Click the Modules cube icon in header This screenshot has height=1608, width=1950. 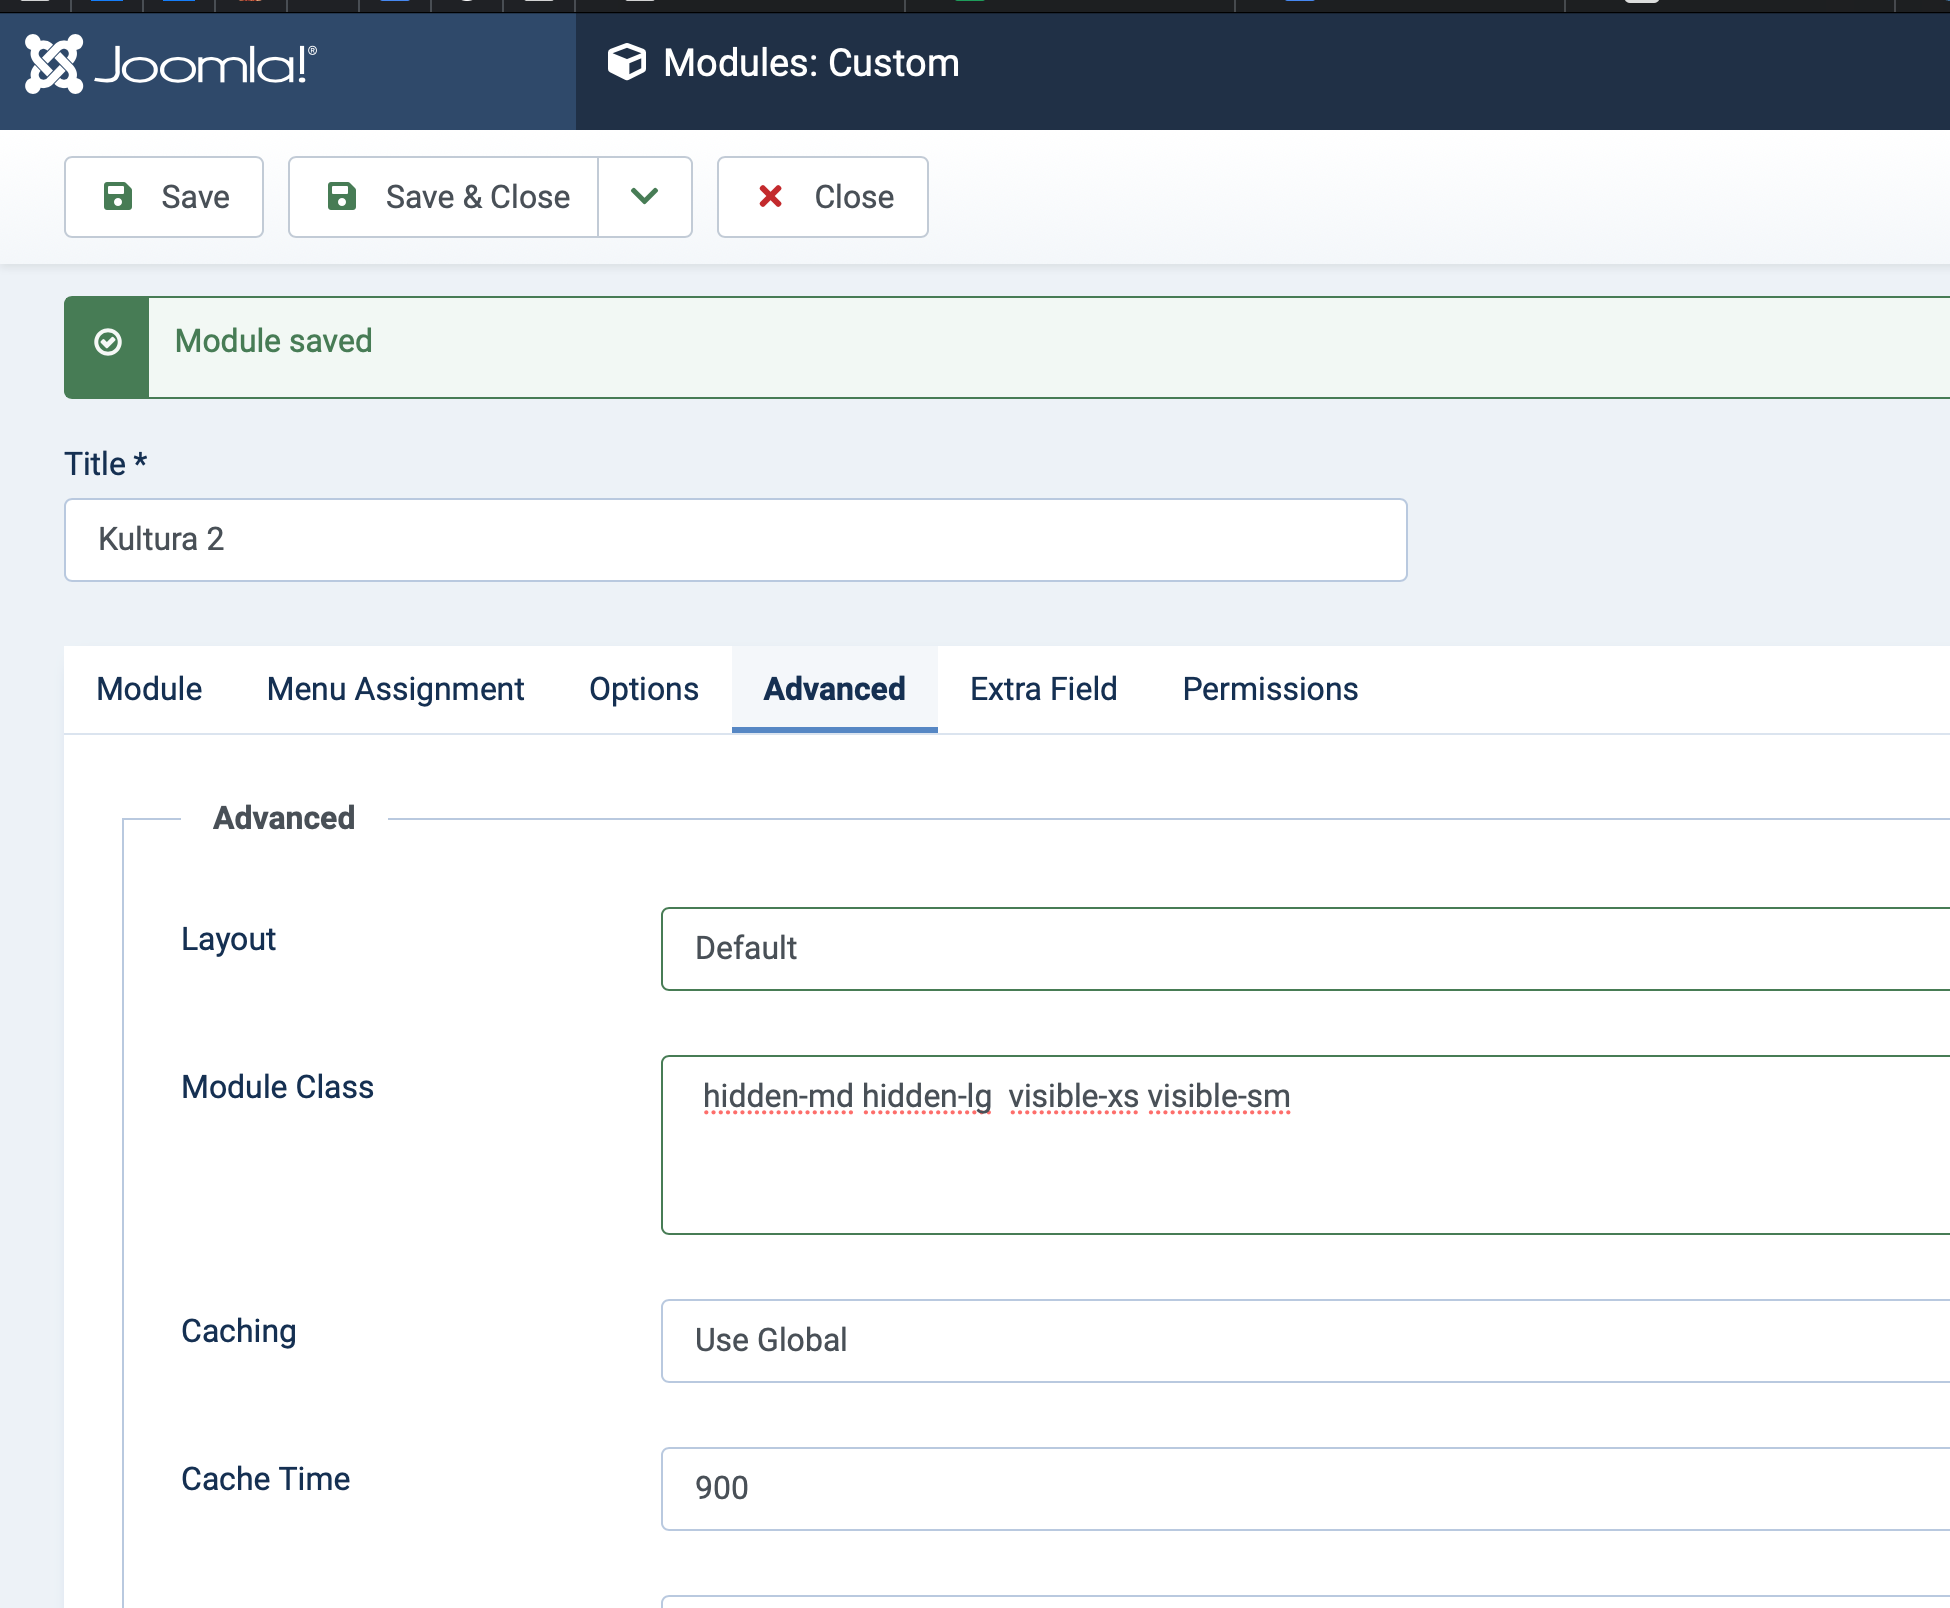tap(627, 63)
